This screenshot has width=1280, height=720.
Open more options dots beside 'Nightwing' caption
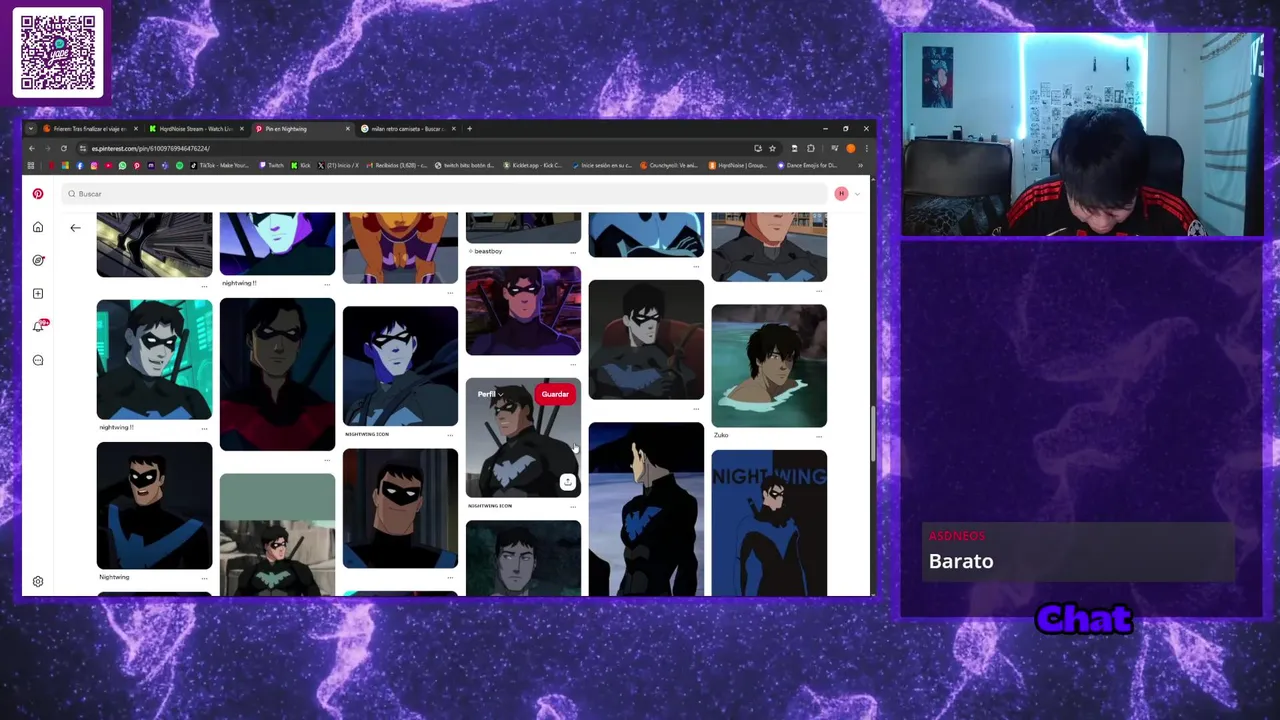coord(204,577)
